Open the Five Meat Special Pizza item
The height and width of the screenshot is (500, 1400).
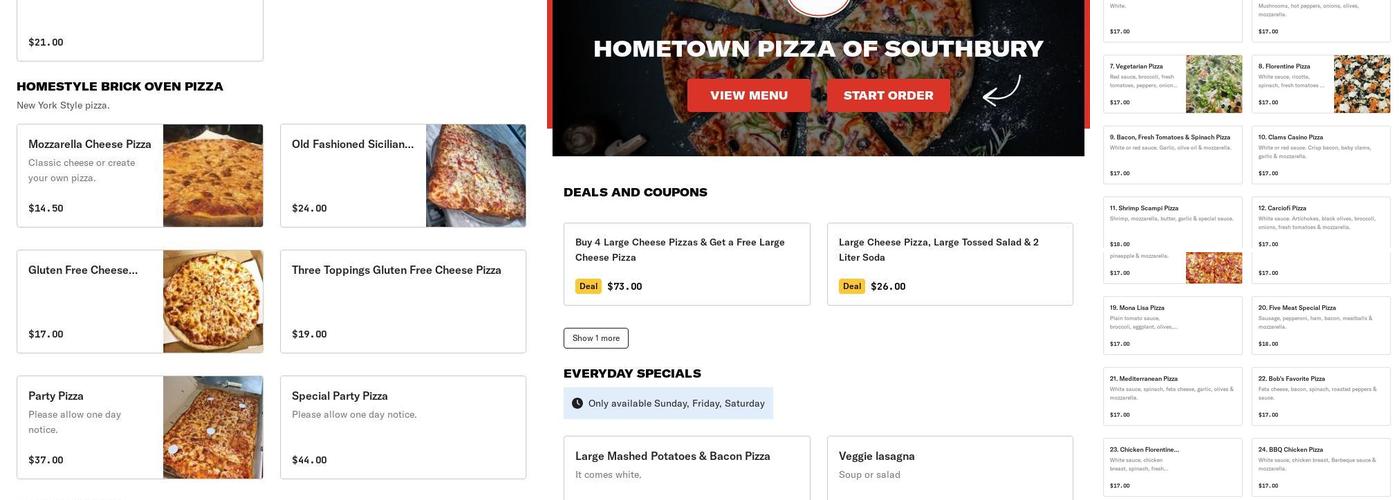tap(1320, 326)
